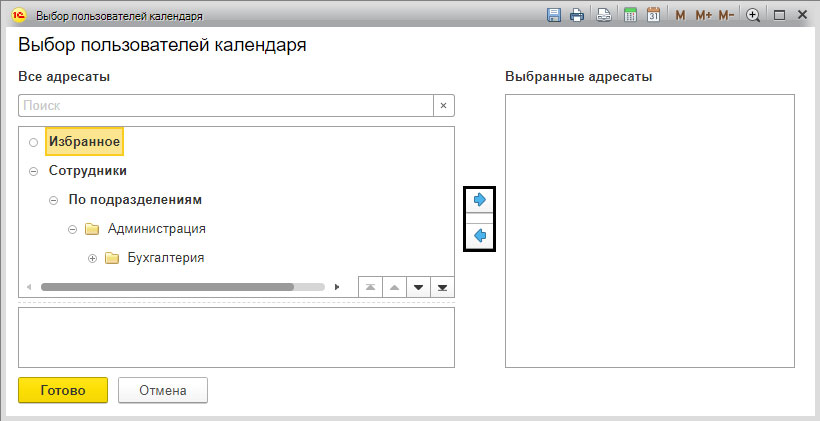Open print preview from the title bar
Screen dimensions: 820x421
click(604, 15)
